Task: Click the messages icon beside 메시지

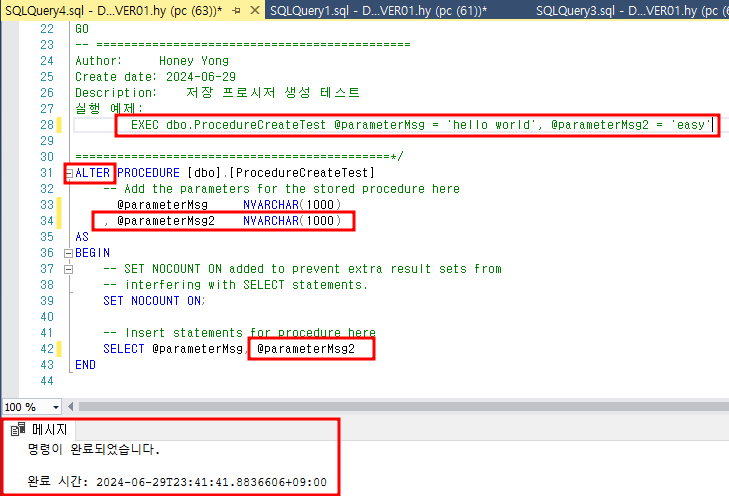Action: [x=18, y=429]
